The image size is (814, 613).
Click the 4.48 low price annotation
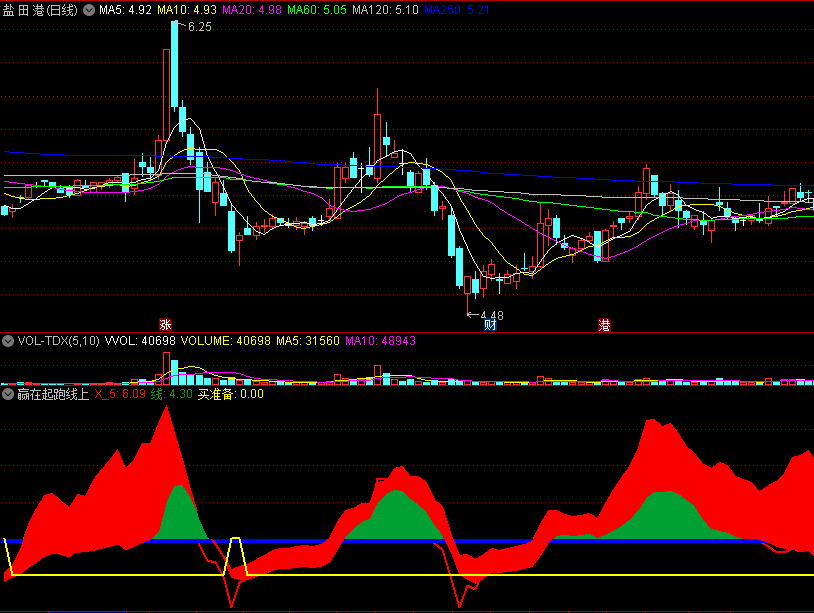(492, 315)
